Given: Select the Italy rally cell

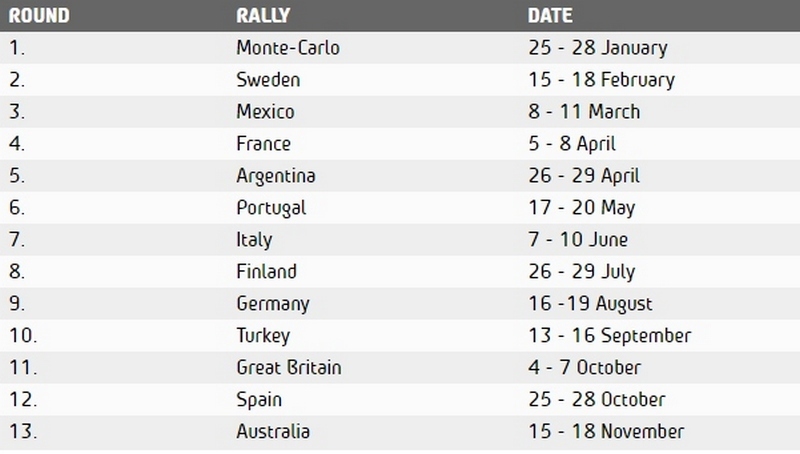Looking at the screenshot, I should [x=254, y=240].
